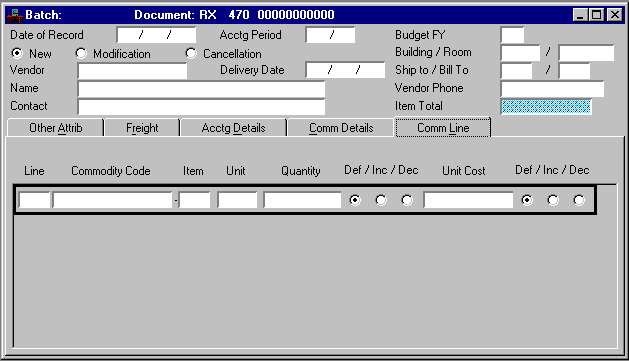
Task: Select Inc radio button for Quantity
Action: 381,200
